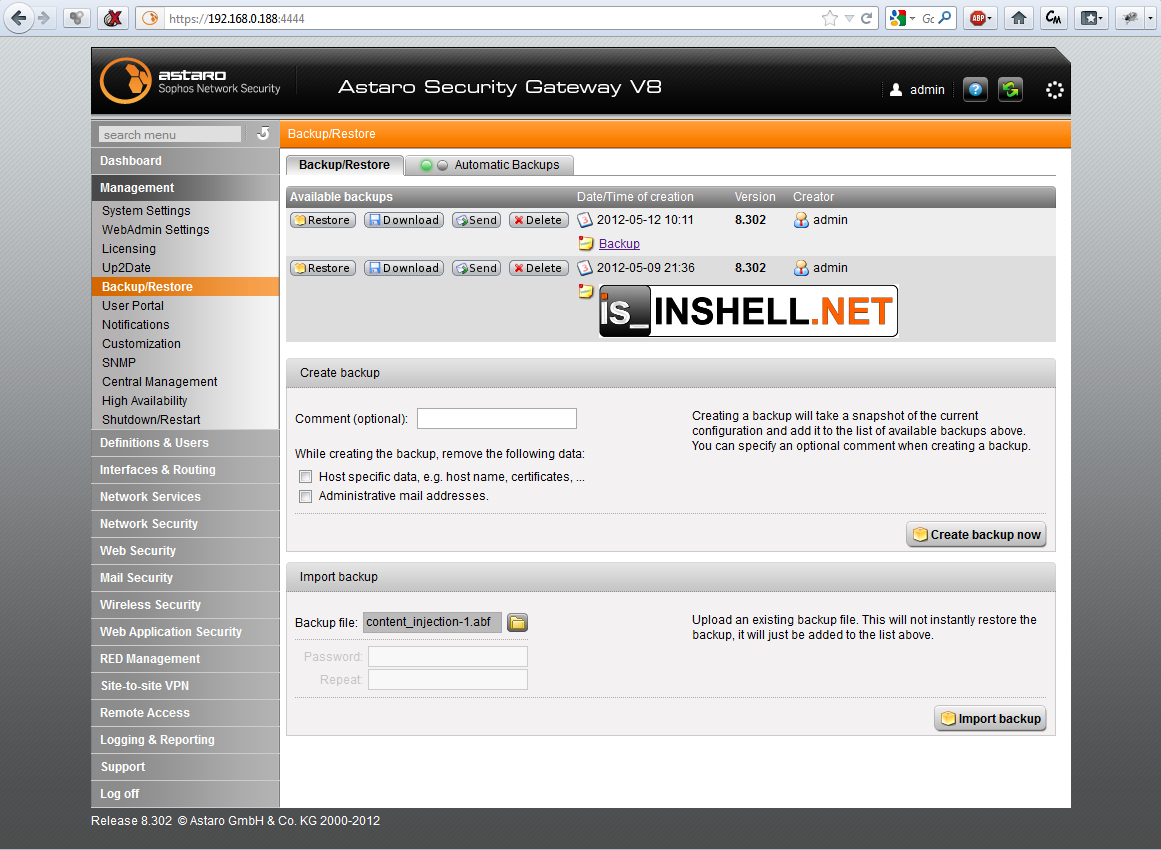
Task: Toggle Administrative mail addresses checkbox
Action: pos(305,496)
